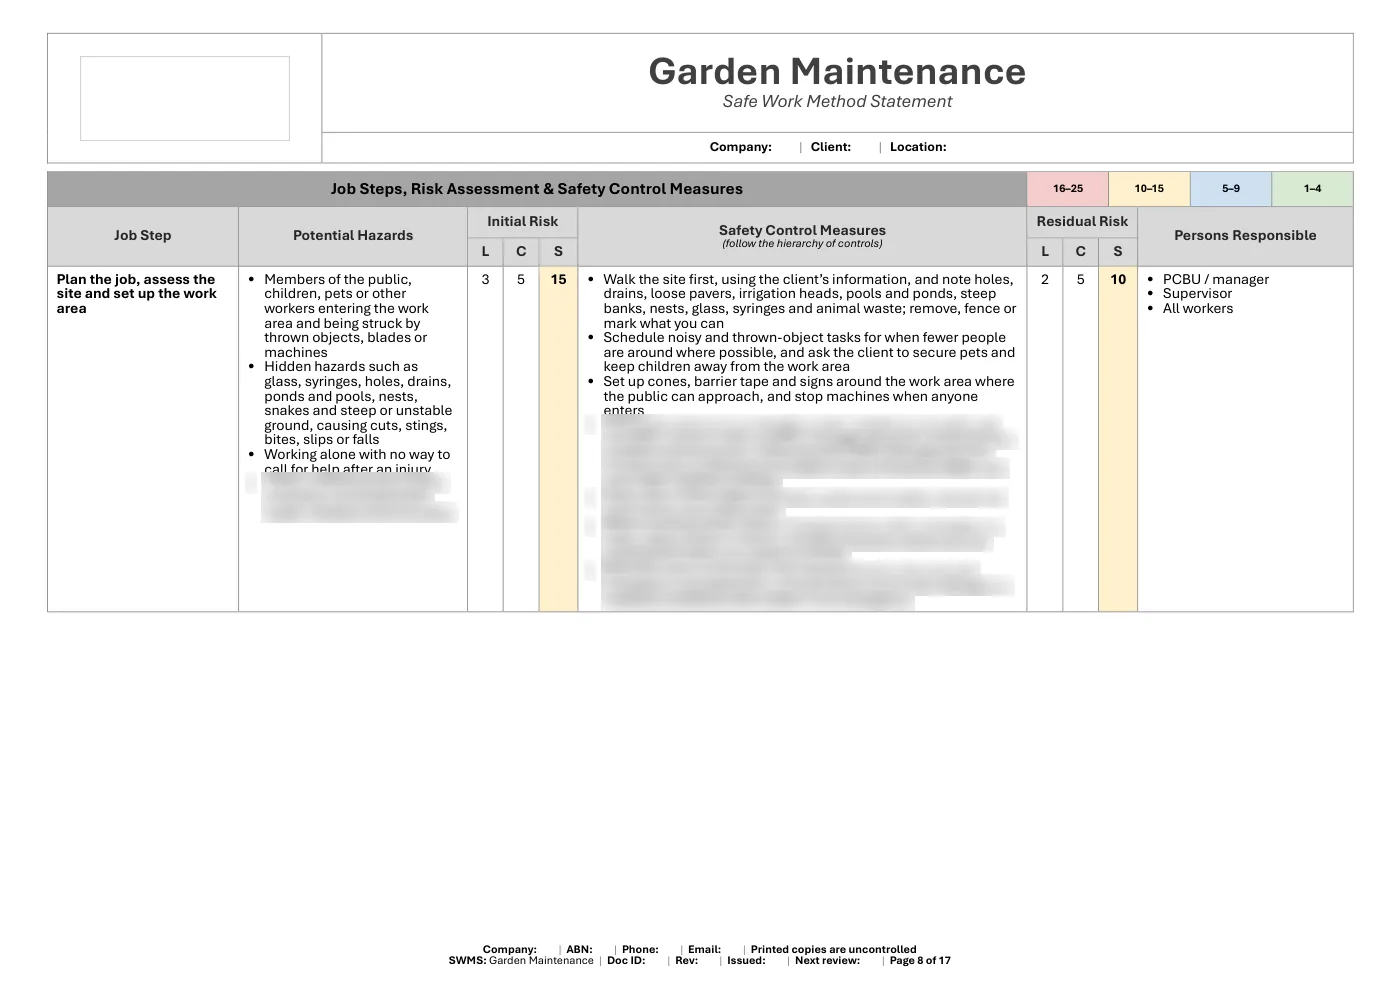
Task: Click the 'Hidden hazards such as' bullet
Action: click(357, 403)
